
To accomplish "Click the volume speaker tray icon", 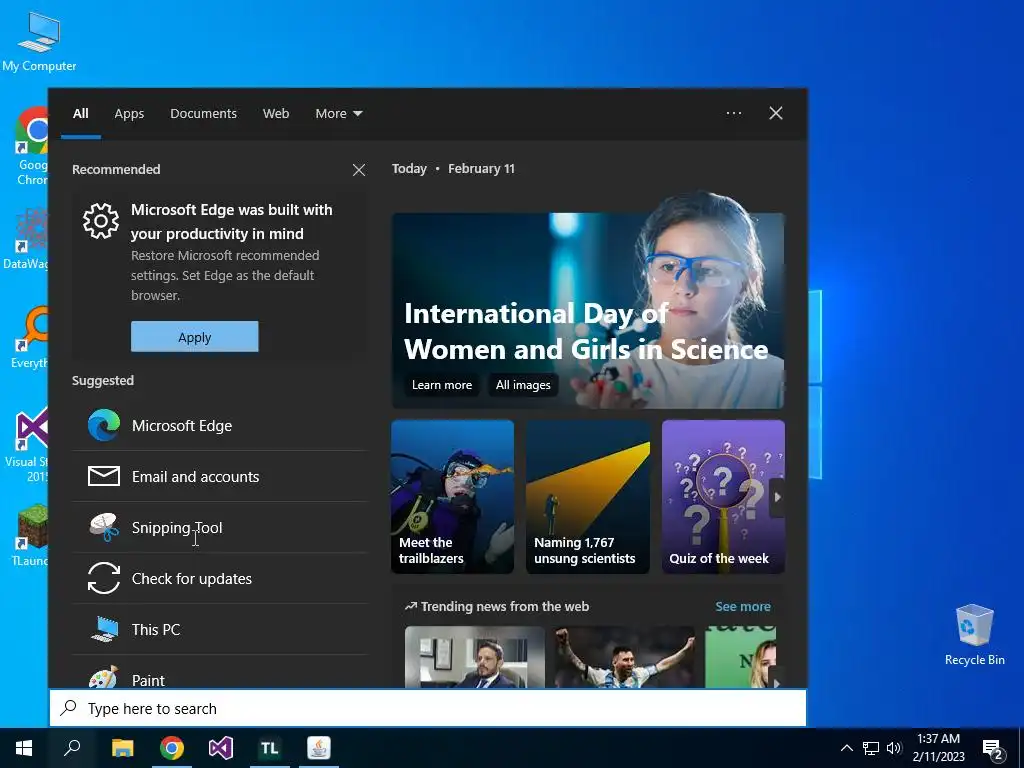I will (894, 748).
